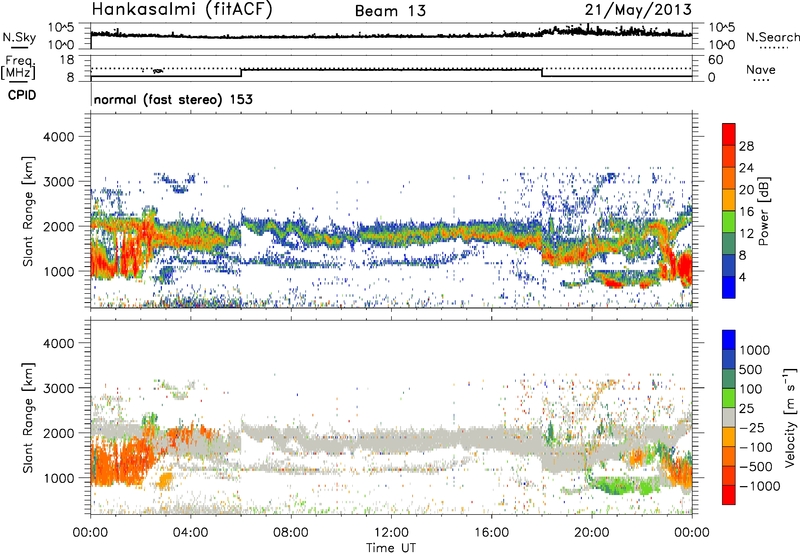
Task: Pick the gray segment of velocity colorbar
Action: (x=729, y=417)
